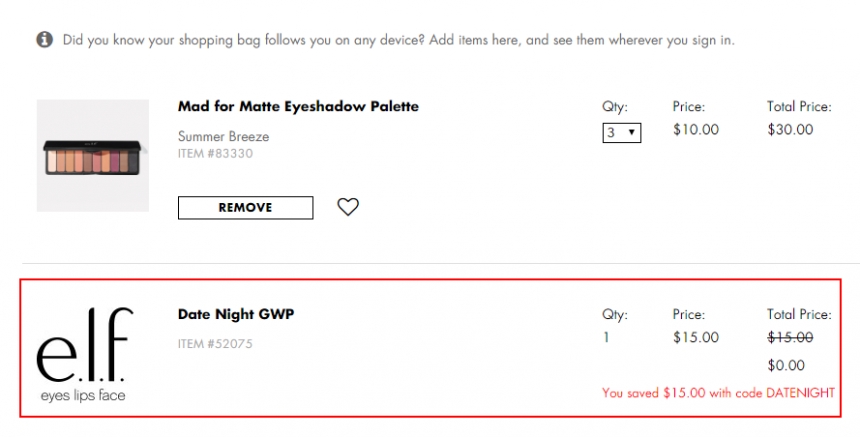The image size is (860, 437).
Task: Click the info icon beside shopping bag notice
Action: pyautogui.click(x=45, y=40)
